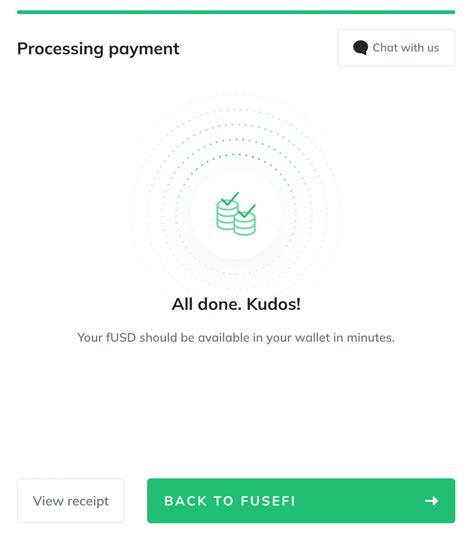The height and width of the screenshot is (542, 474).
Task: Click the "View receipt" label text
Action: point(71,501)
